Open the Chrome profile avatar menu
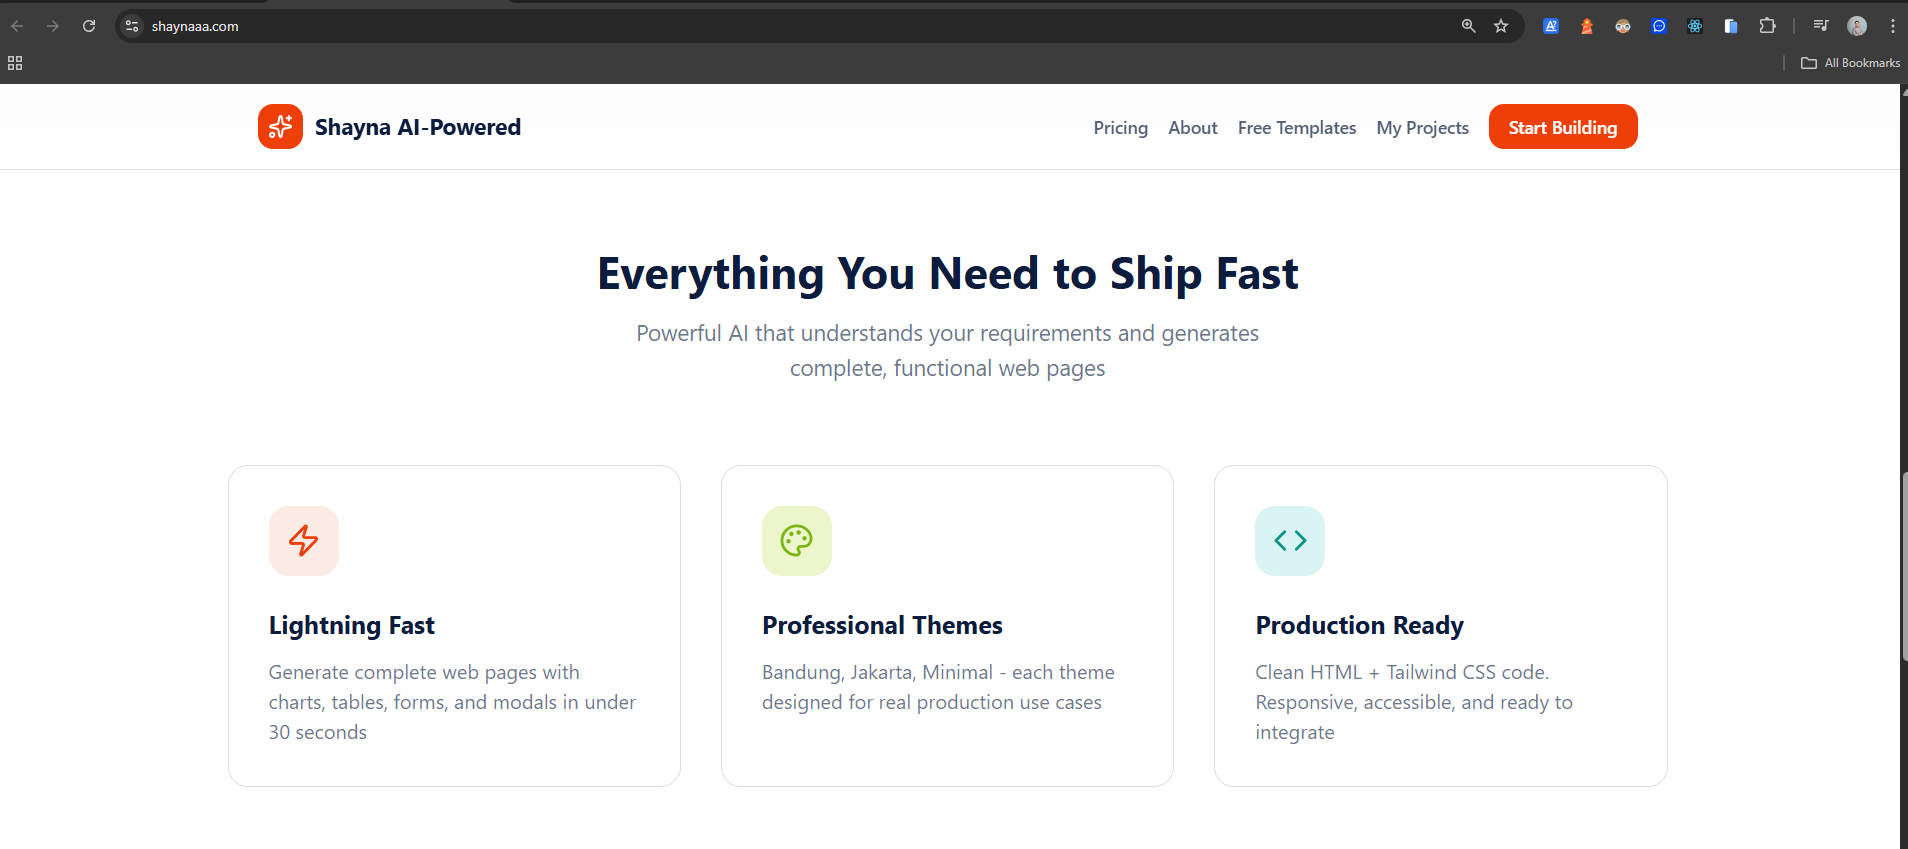 [1857, 27]
